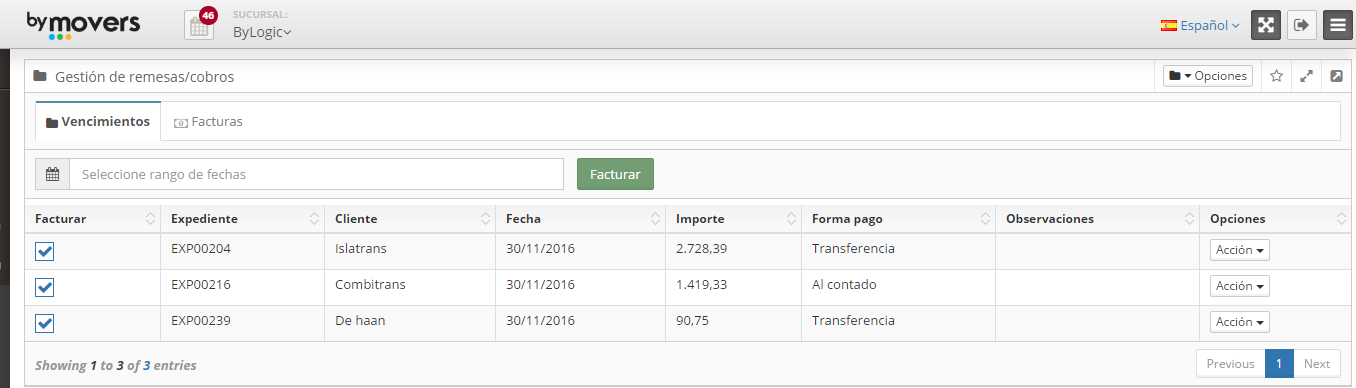Click the bymovers logo

tap(83, 25)
